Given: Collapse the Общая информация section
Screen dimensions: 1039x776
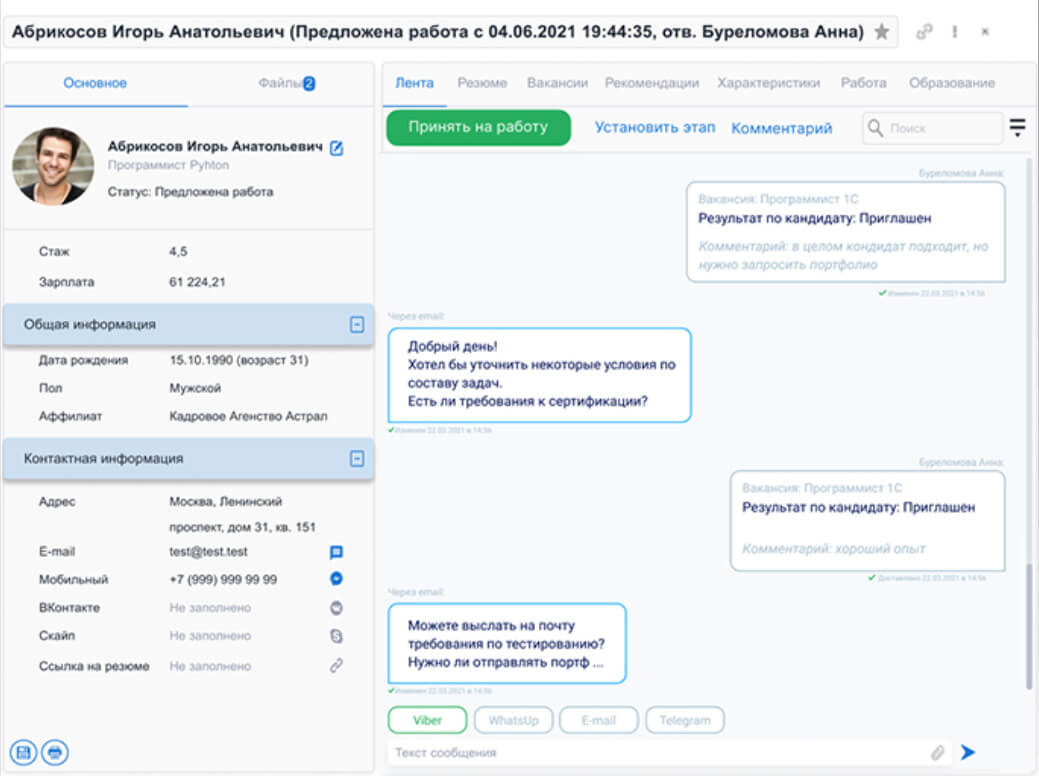Looking at the screenshot, I should (357, 325).
